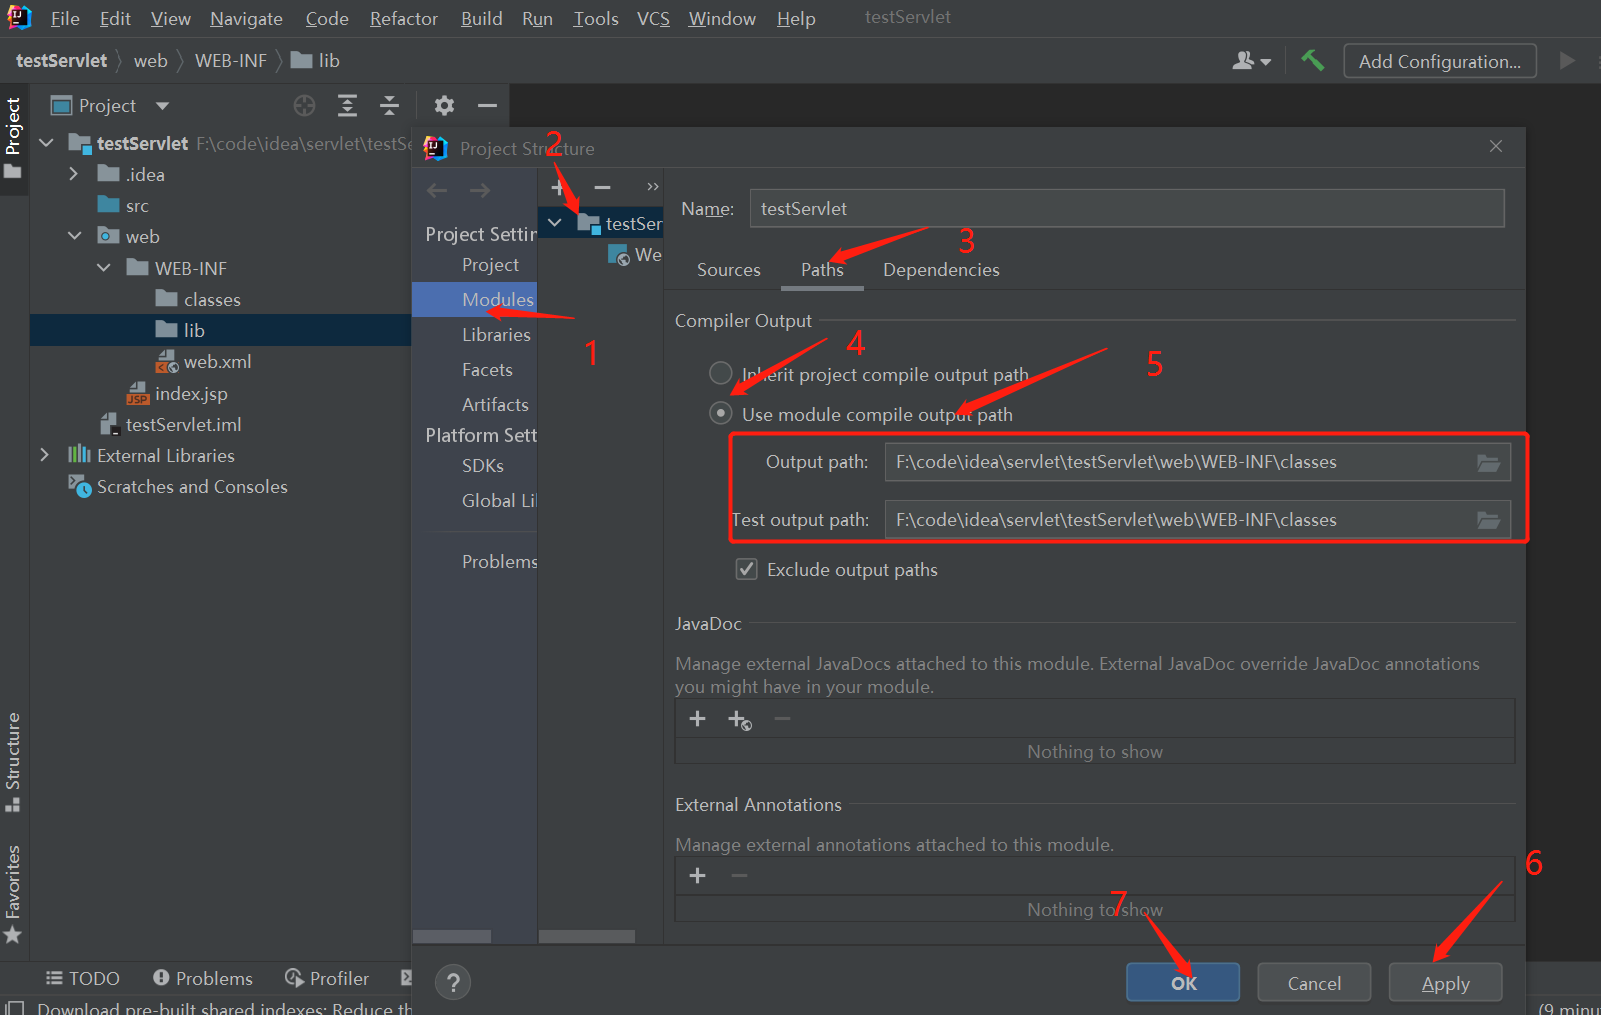Viewport: 1601px width, 1015px height.
Task: Open Project tool window side tab
Action: (x=13, y=138)
